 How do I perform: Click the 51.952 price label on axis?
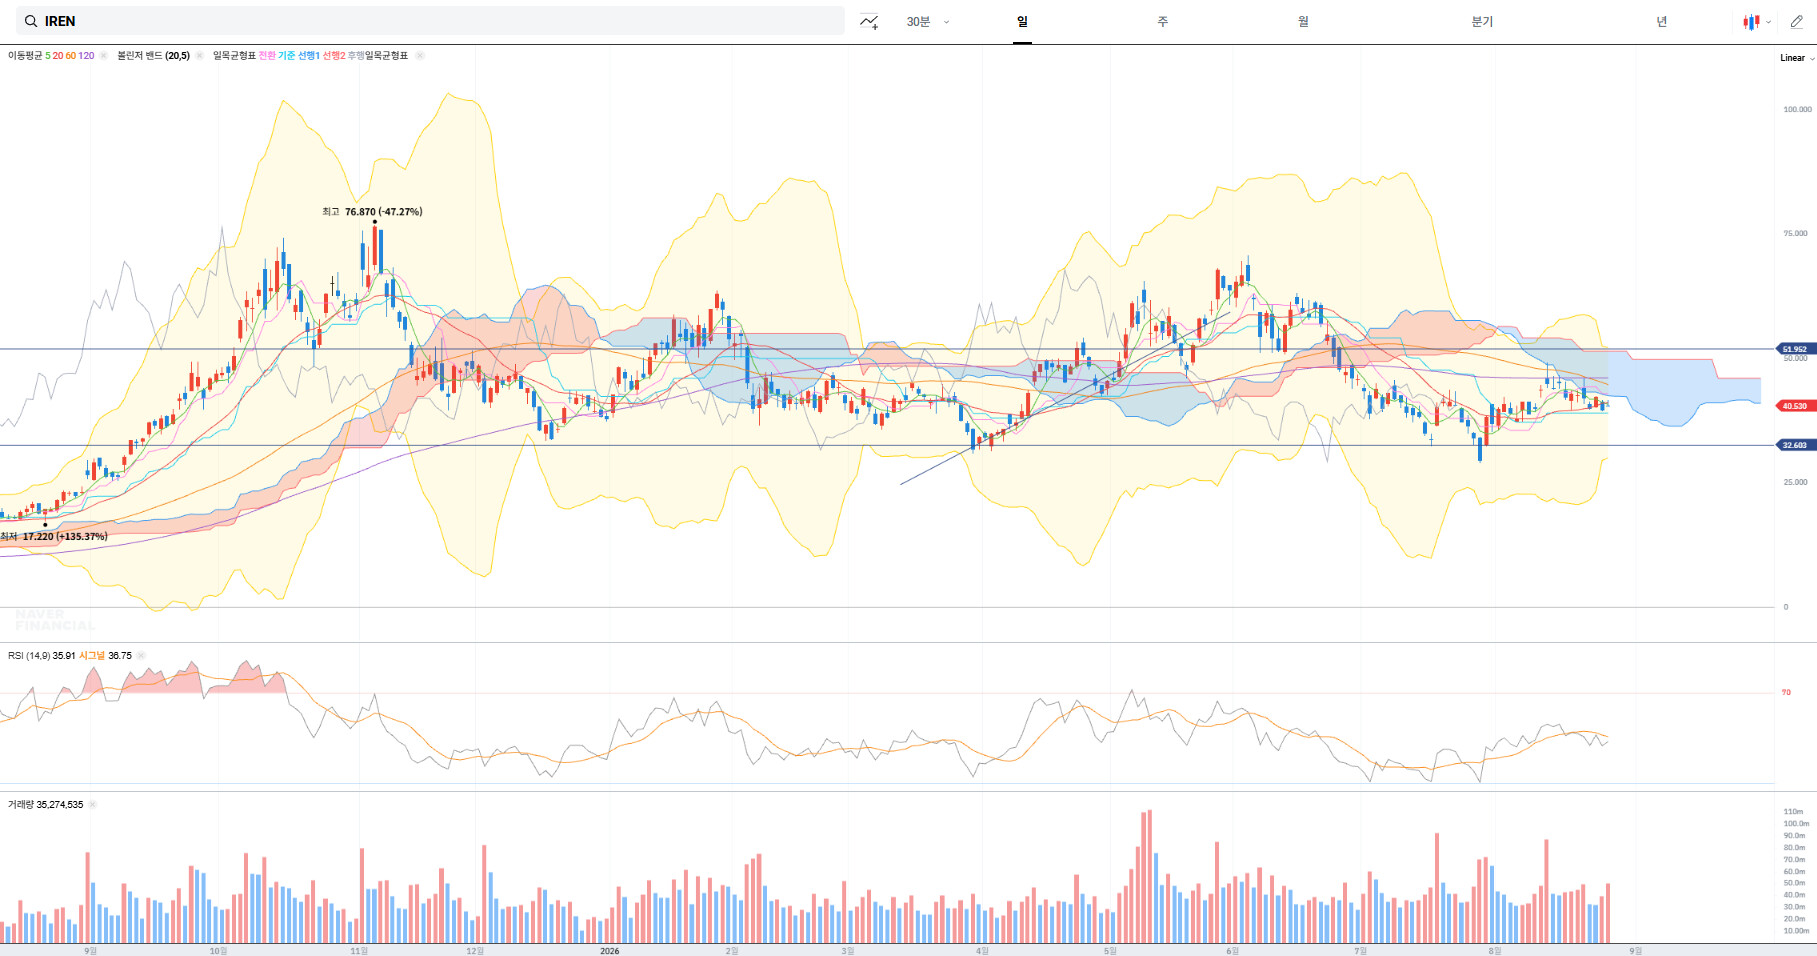tap(1795, 350)
